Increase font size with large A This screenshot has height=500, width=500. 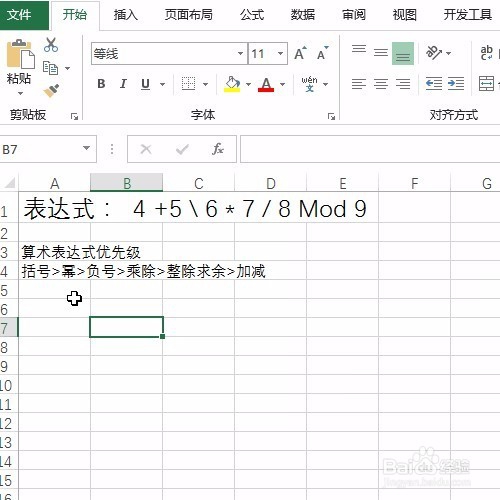[300, 53]
